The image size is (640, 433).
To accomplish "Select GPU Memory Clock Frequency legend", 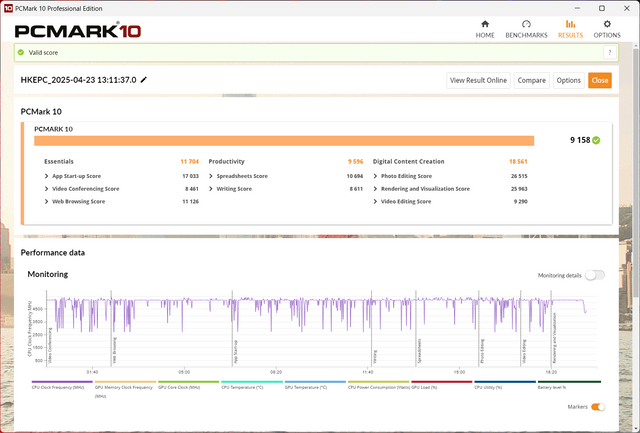I will click(x=124, y=390).
